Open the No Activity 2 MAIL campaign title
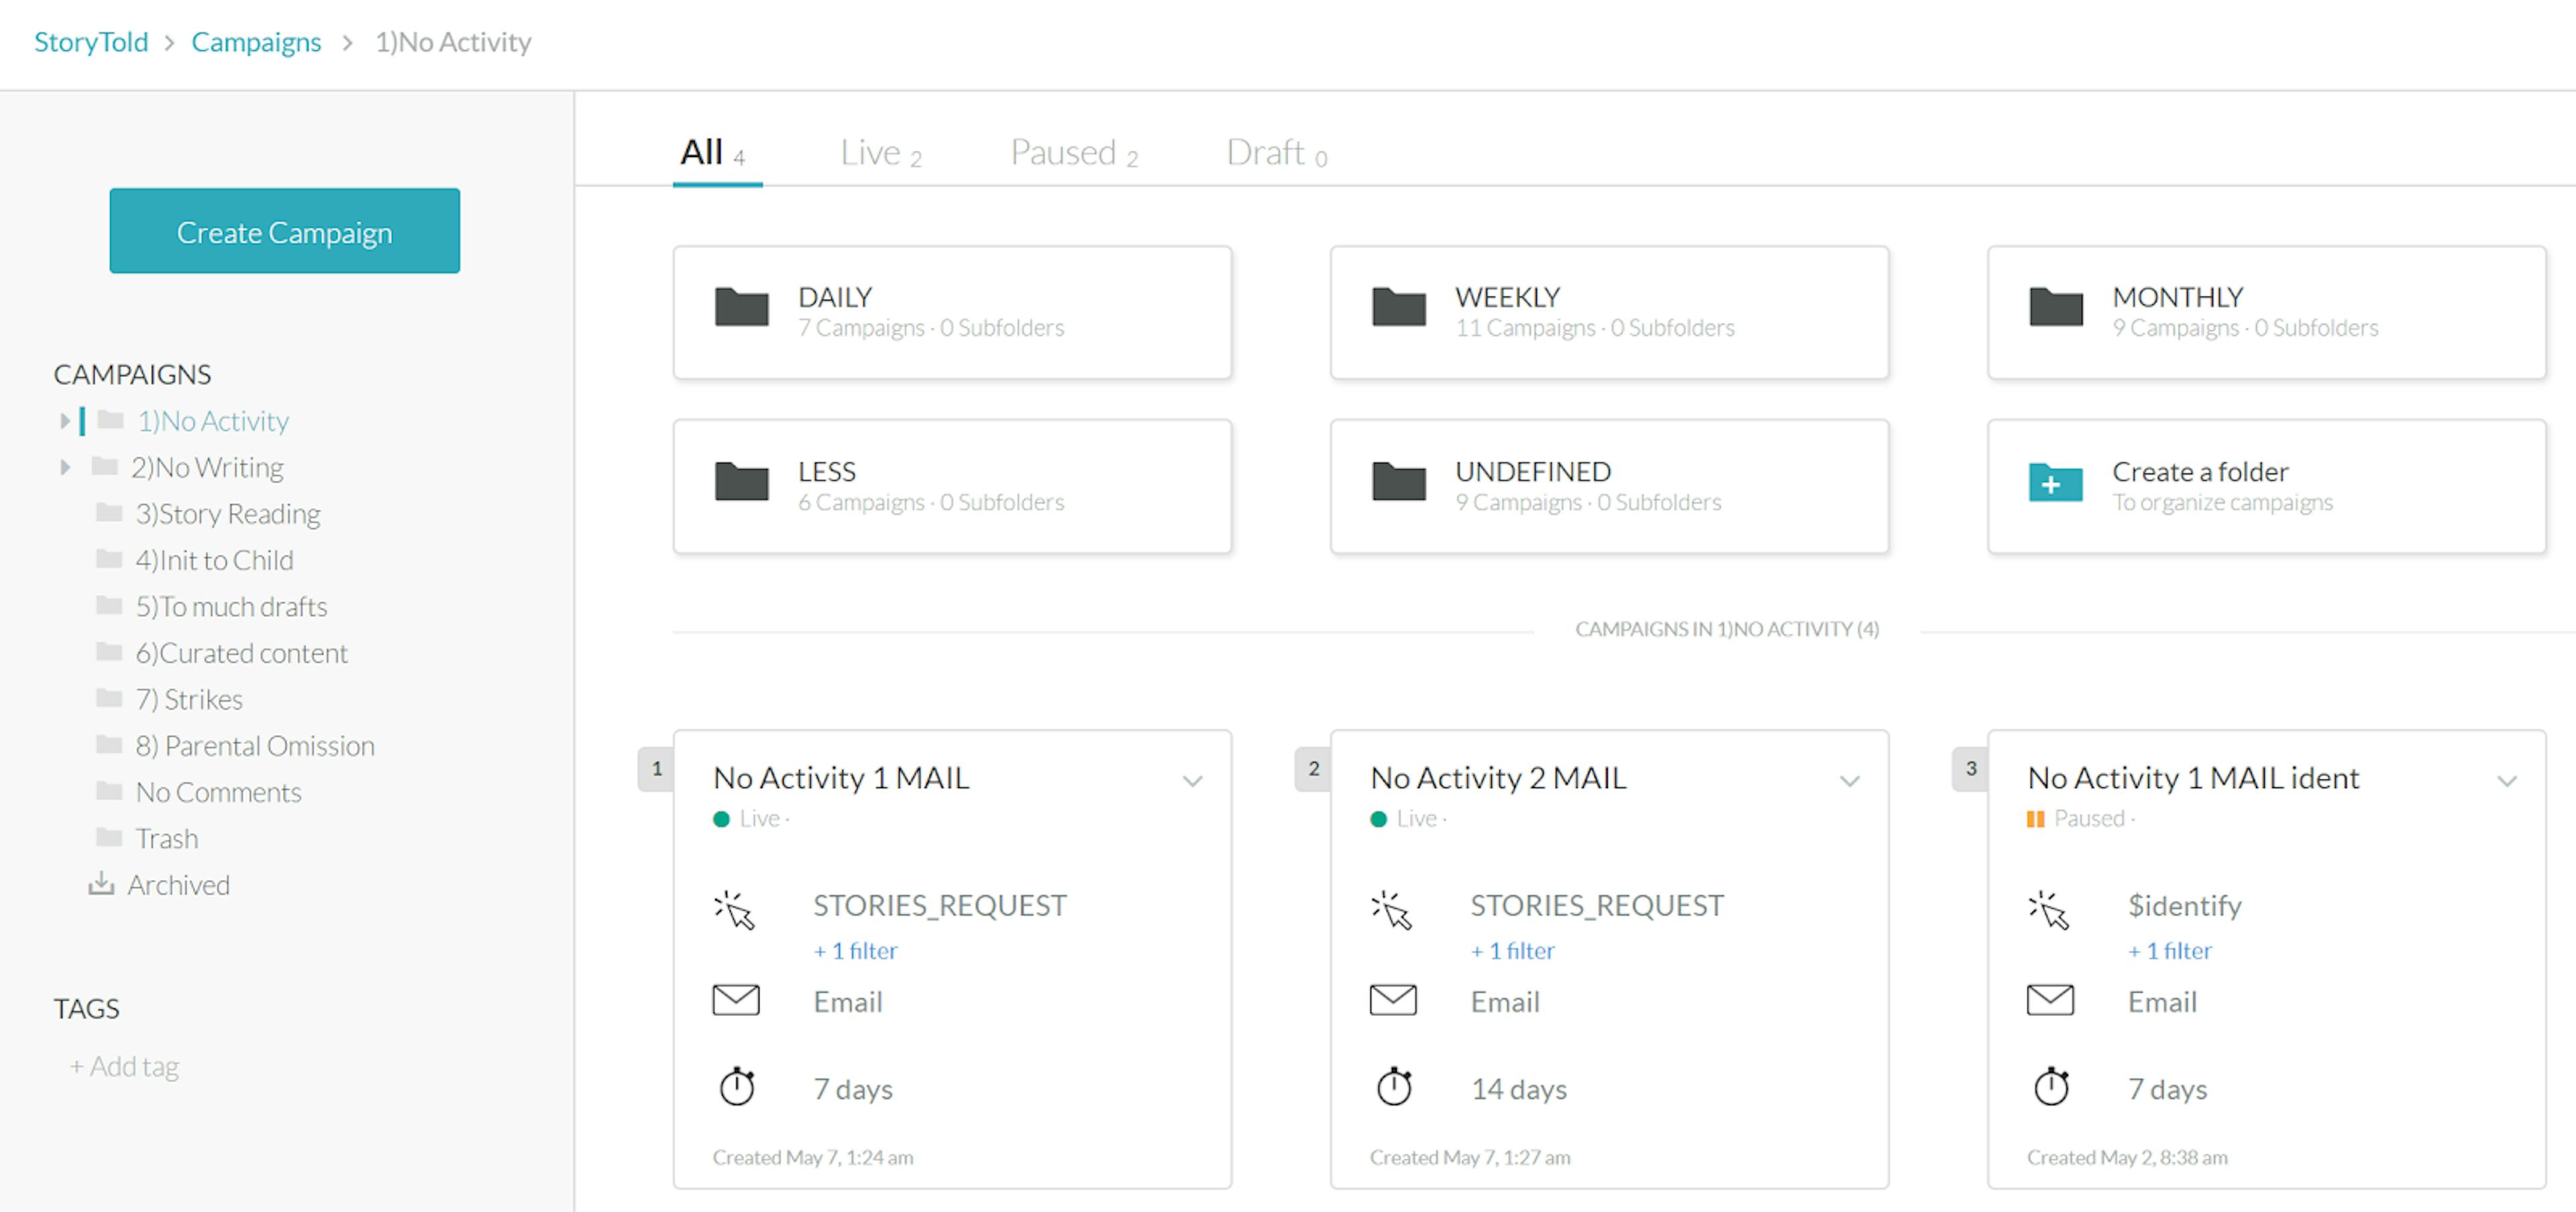 click(1498, 777)
